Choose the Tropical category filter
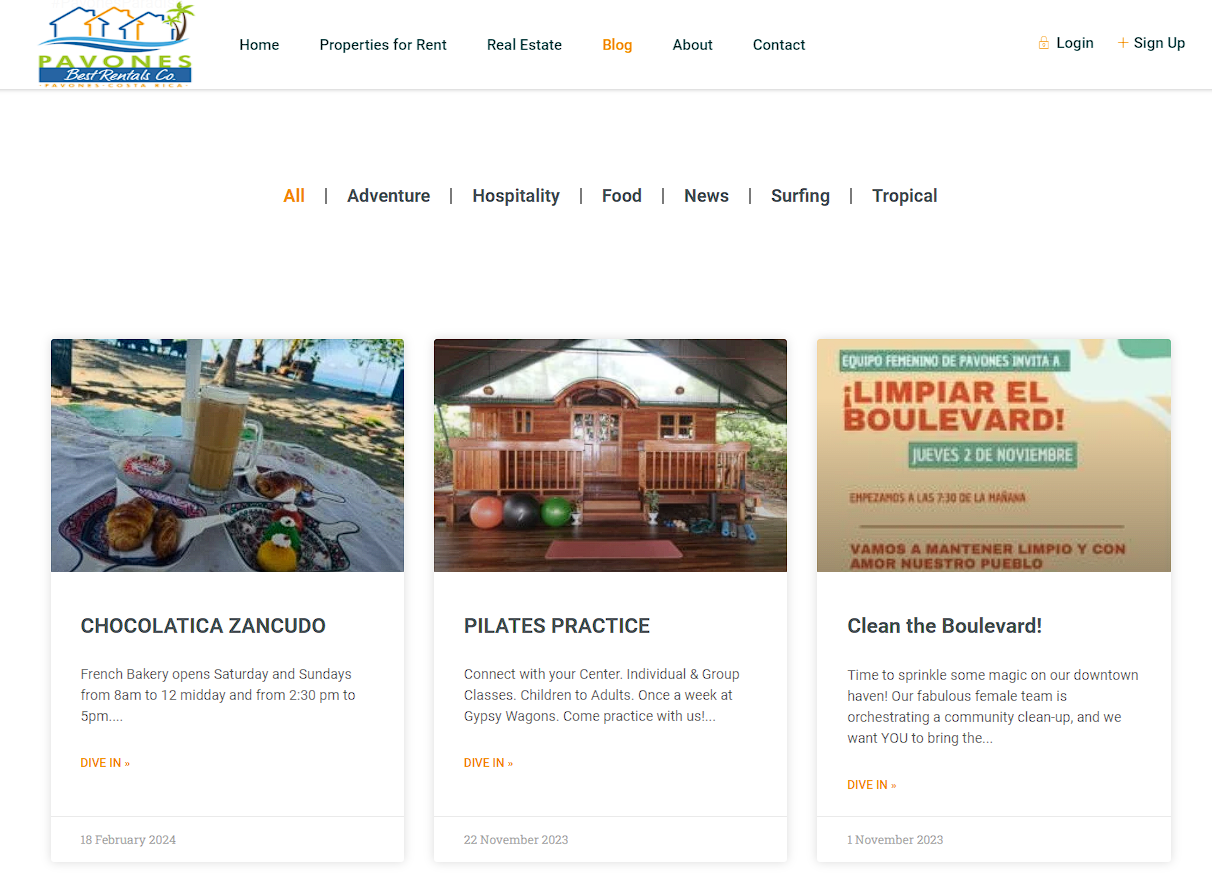1212x881 pixels. (x=904, y=196)
